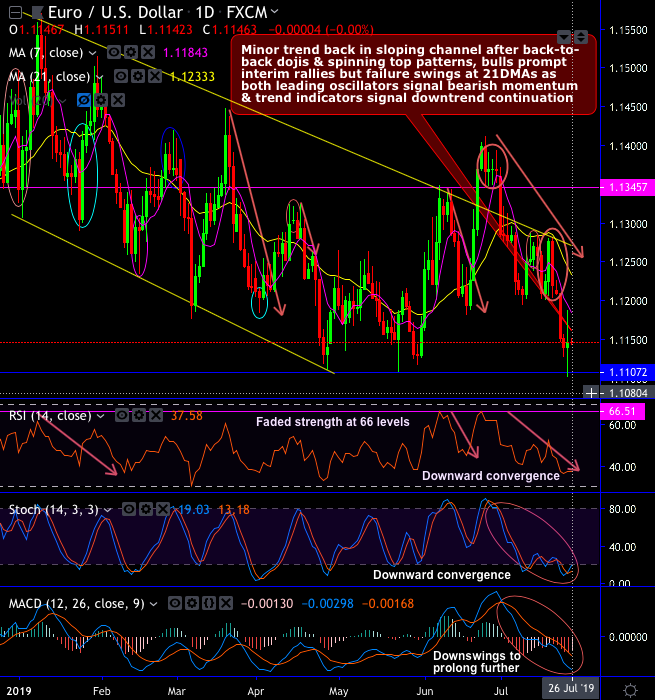
Task: Click 'Faded strength at 66 levels' annotation
Action: (333, 422)
